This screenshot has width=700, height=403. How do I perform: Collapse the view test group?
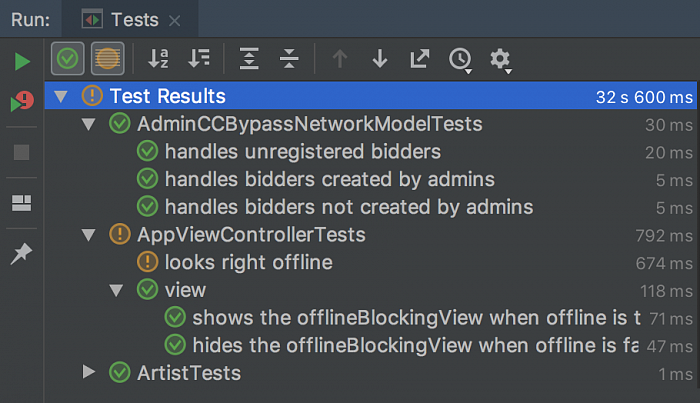(116, 290)
